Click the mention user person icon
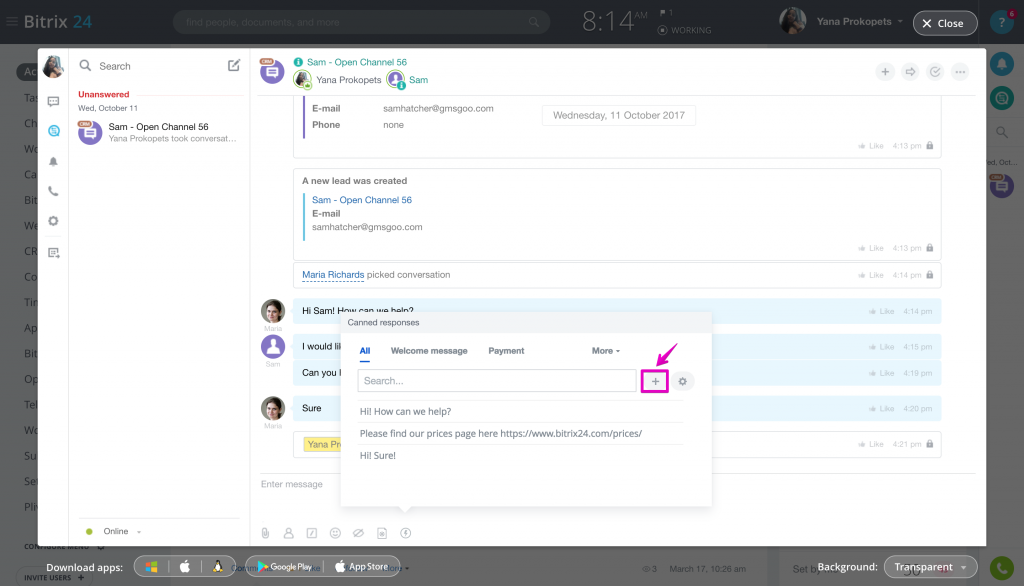 point(289,533)
